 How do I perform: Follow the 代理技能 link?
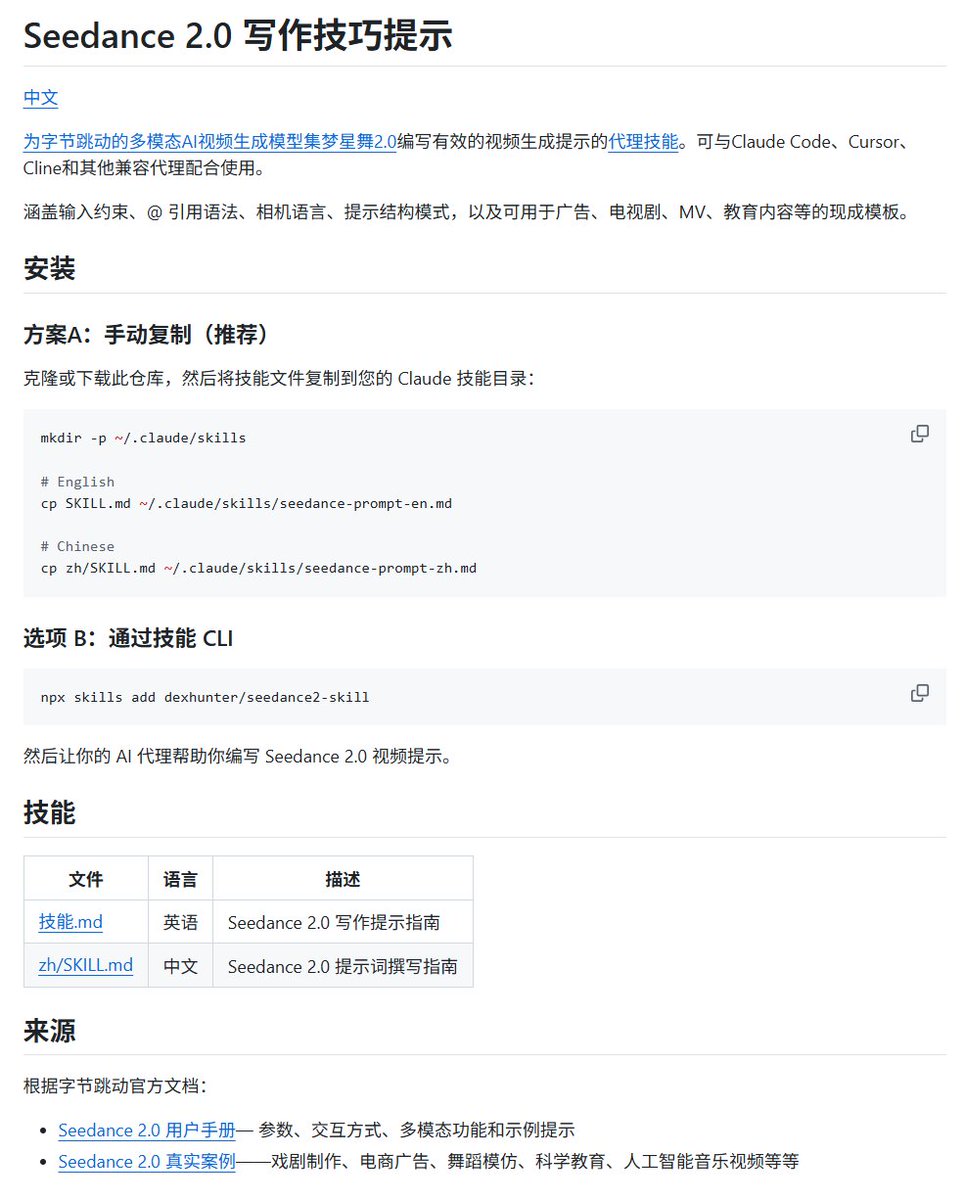pos(643,142)
